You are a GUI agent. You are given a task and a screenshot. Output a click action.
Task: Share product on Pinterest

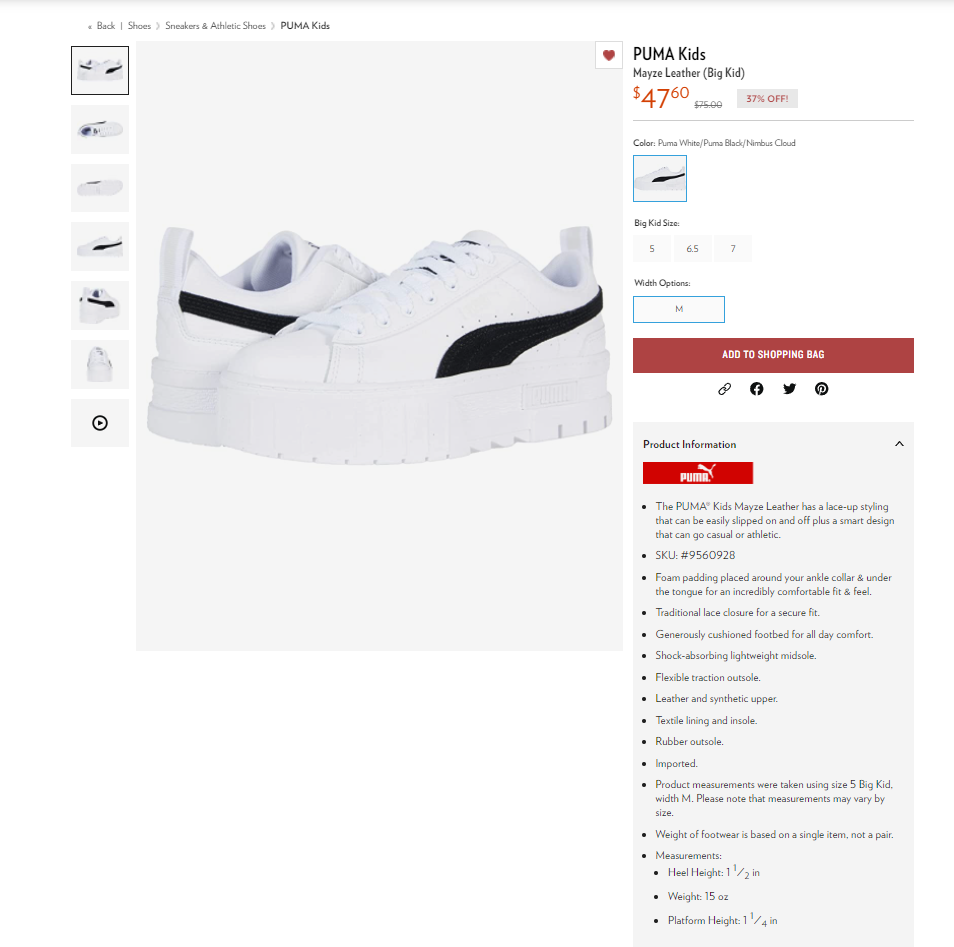coord(821,389)
